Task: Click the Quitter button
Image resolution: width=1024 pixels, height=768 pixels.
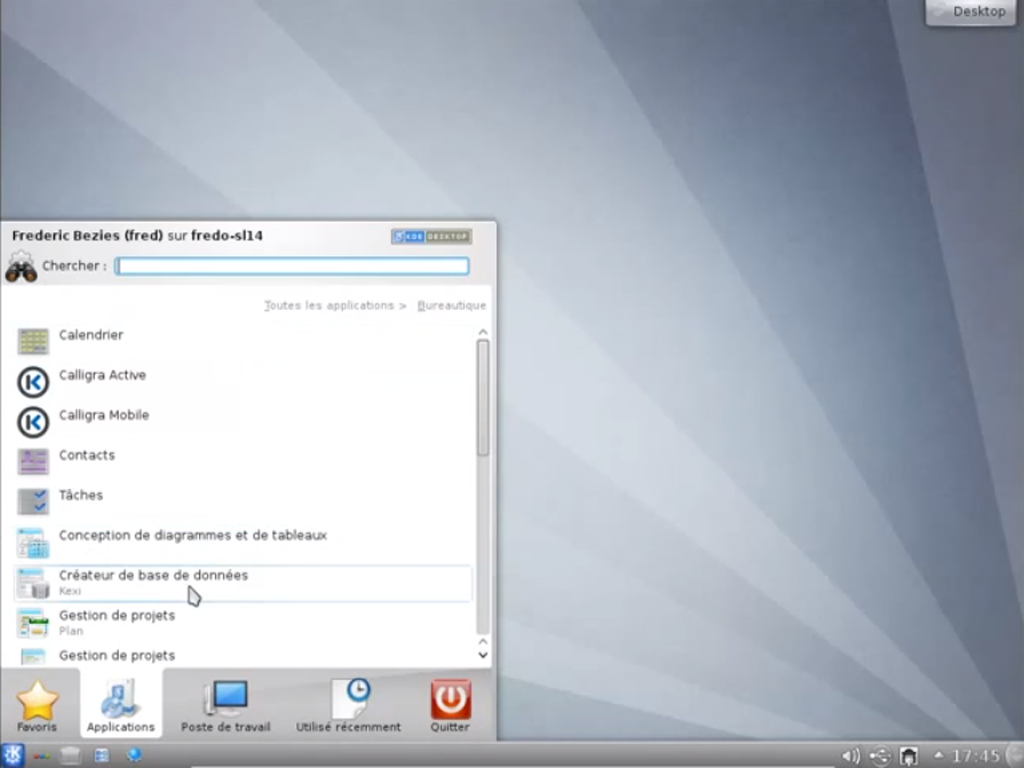Action: 449,703
